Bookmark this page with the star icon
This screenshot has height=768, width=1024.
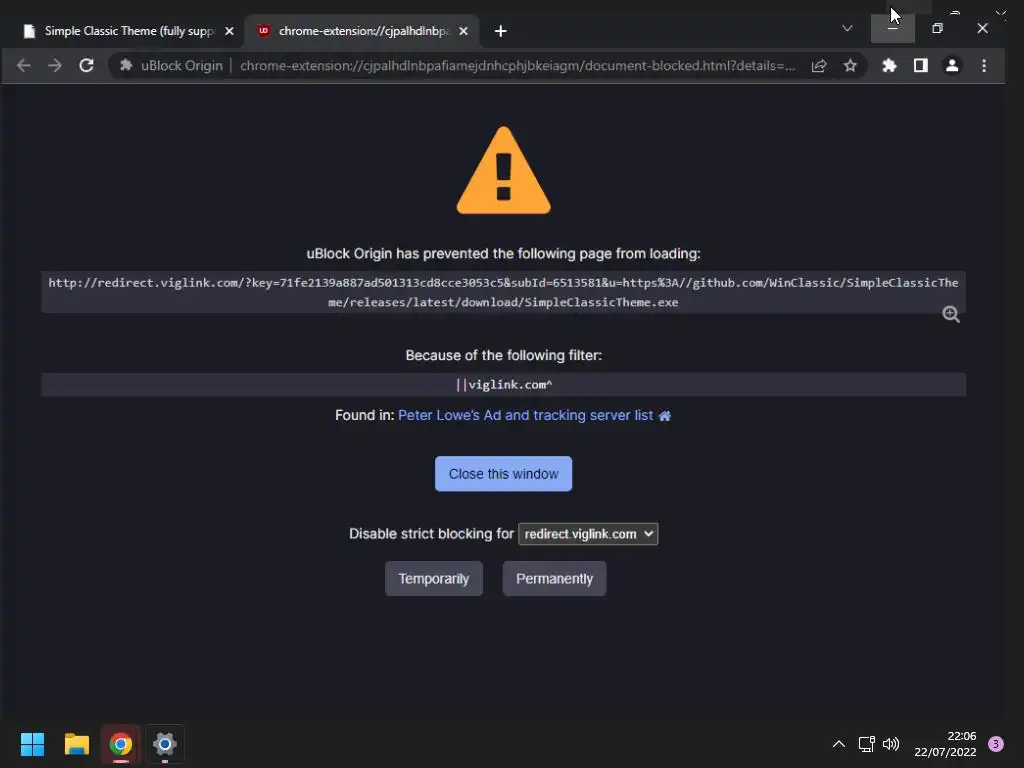point(850,65)
